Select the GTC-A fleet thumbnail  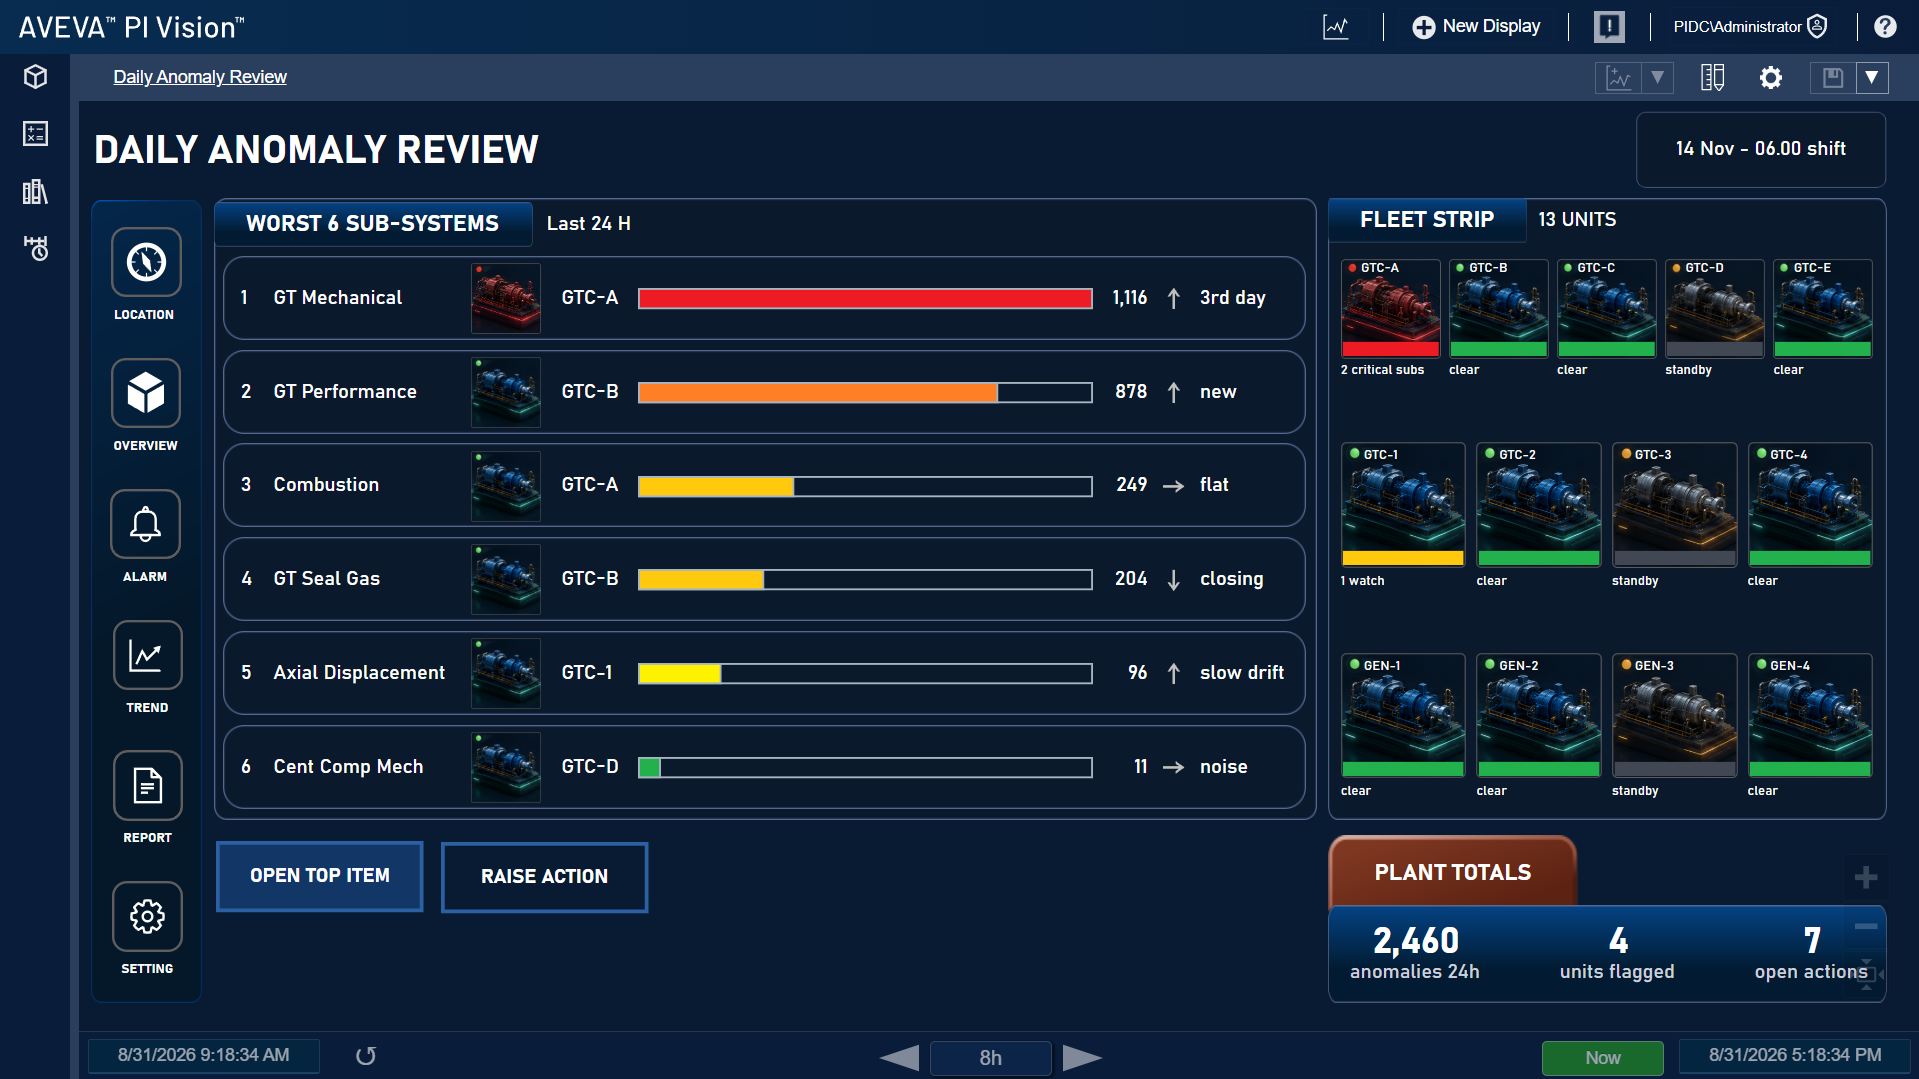coord(1390,309)
